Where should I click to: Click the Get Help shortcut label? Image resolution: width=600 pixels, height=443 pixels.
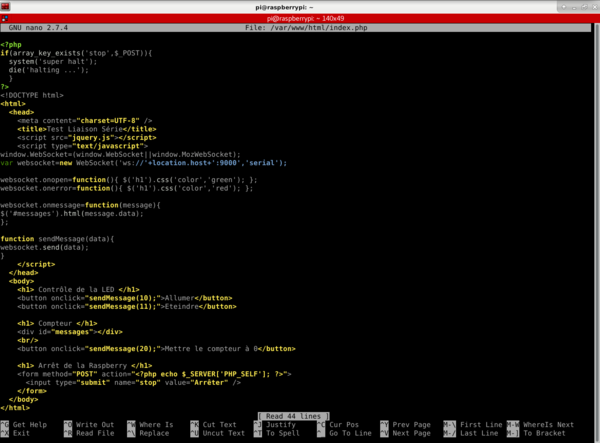click(31, 424)
